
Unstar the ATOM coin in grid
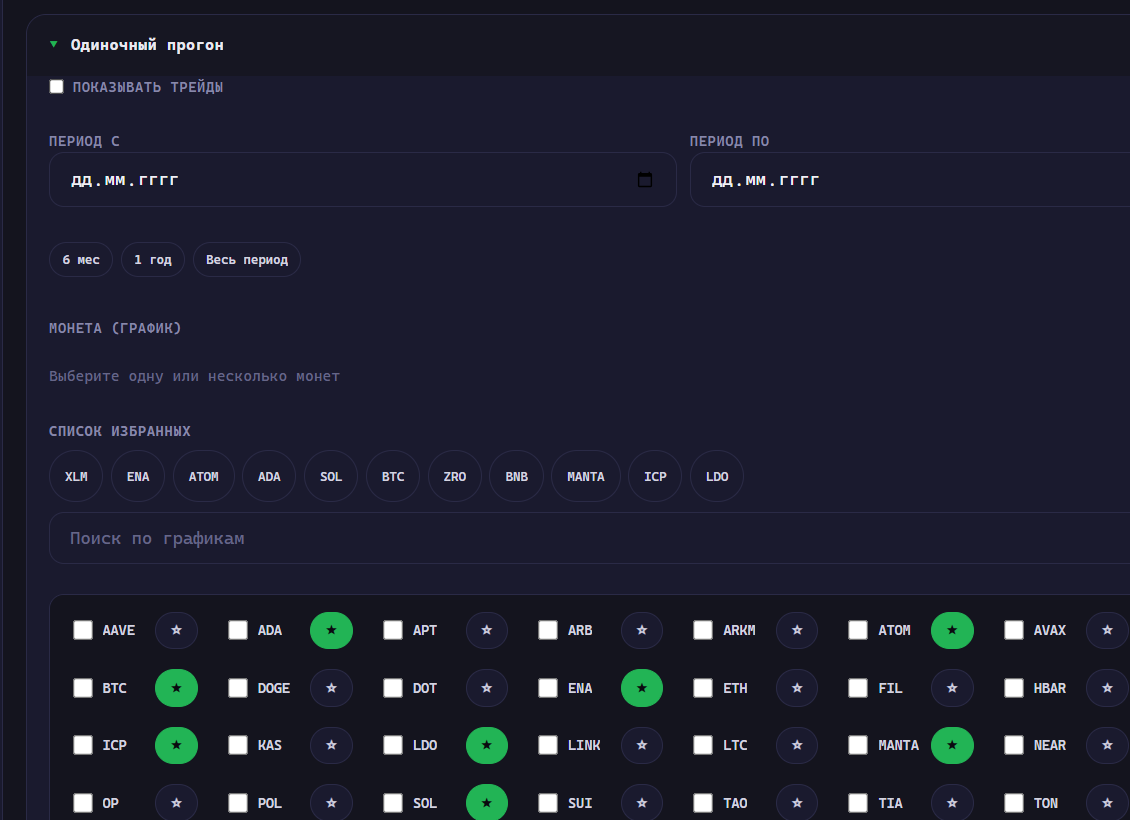pos(952,630)
